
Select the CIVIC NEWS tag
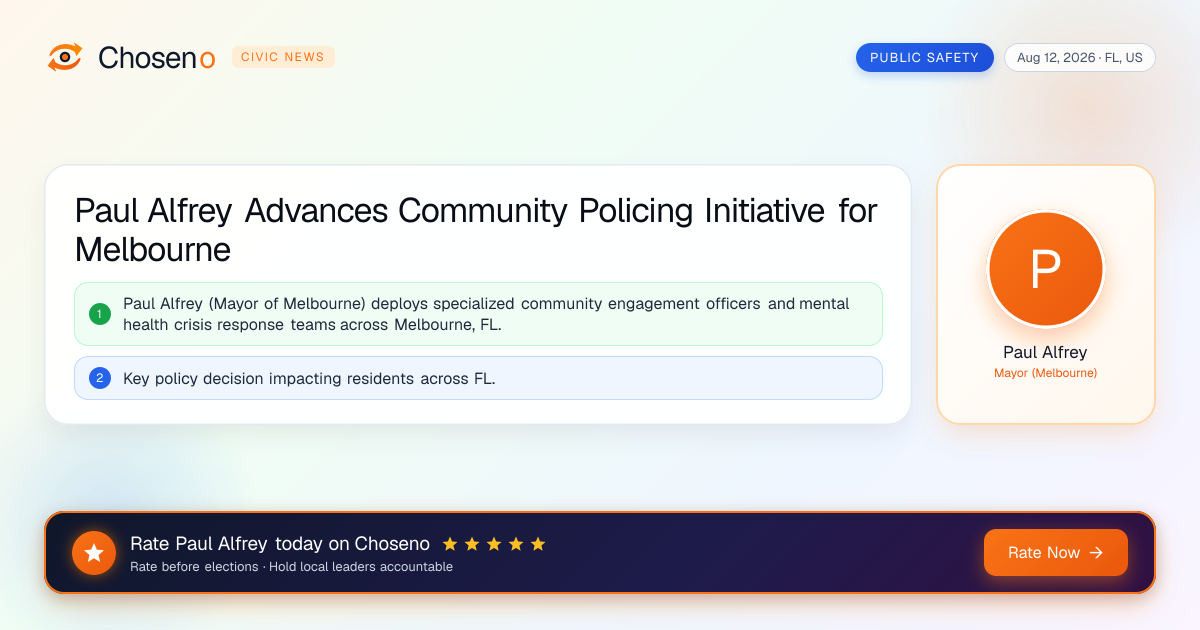pos(283,57)
